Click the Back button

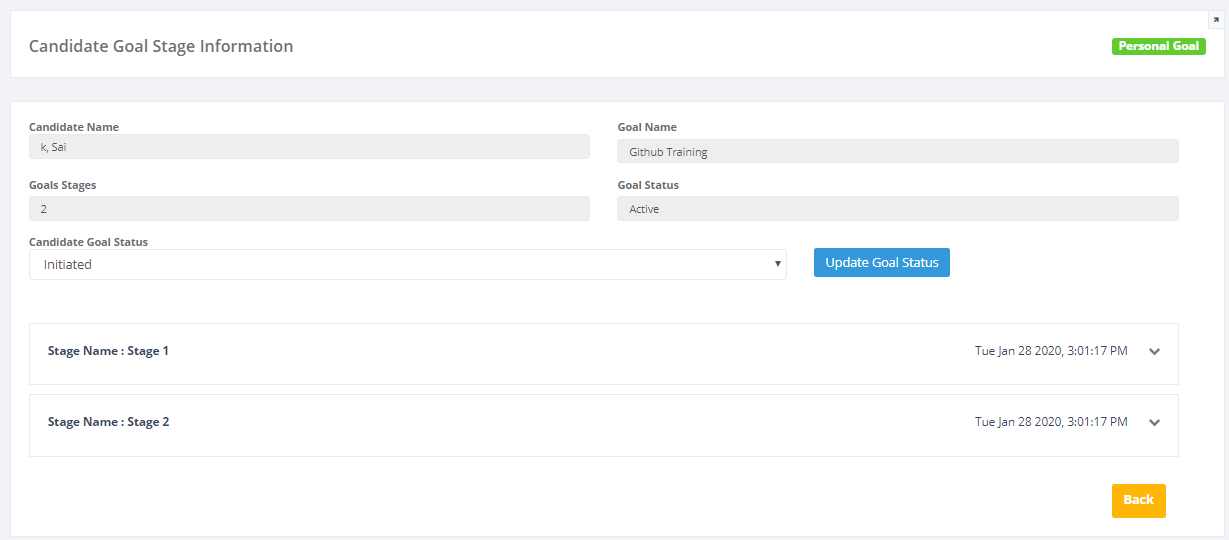click(1138, 500)
